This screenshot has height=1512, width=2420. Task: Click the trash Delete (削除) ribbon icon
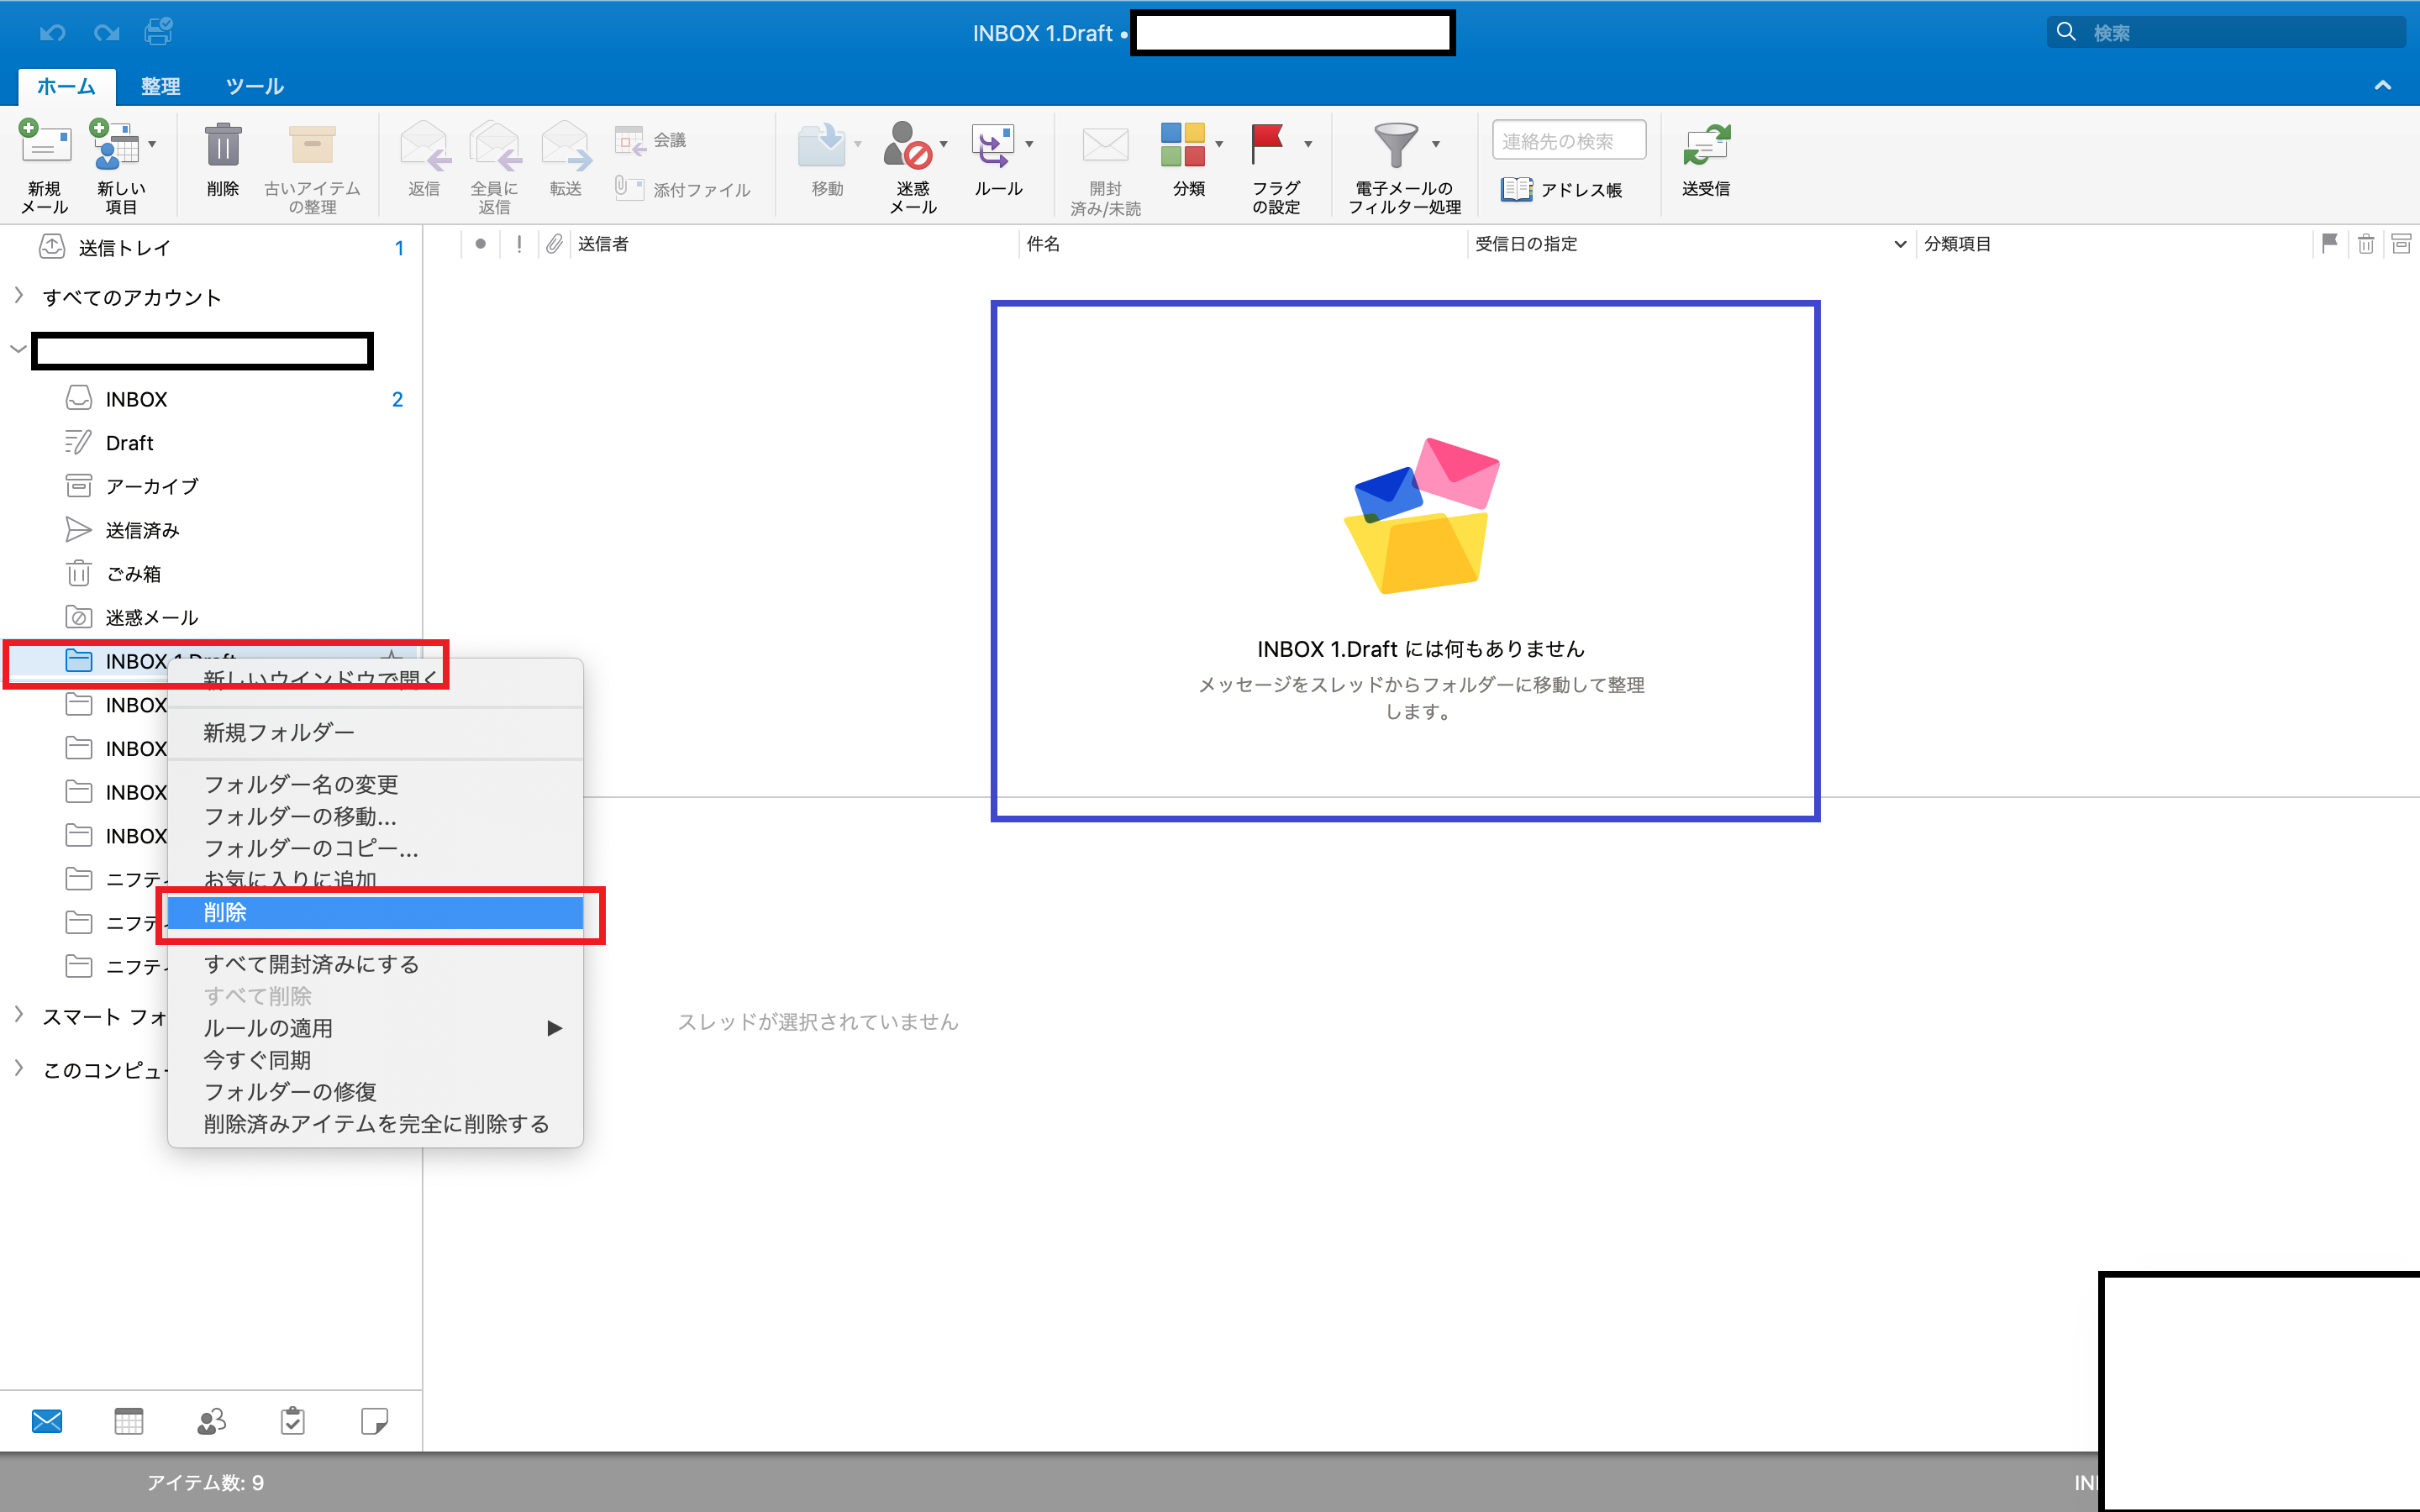[222, 146]
